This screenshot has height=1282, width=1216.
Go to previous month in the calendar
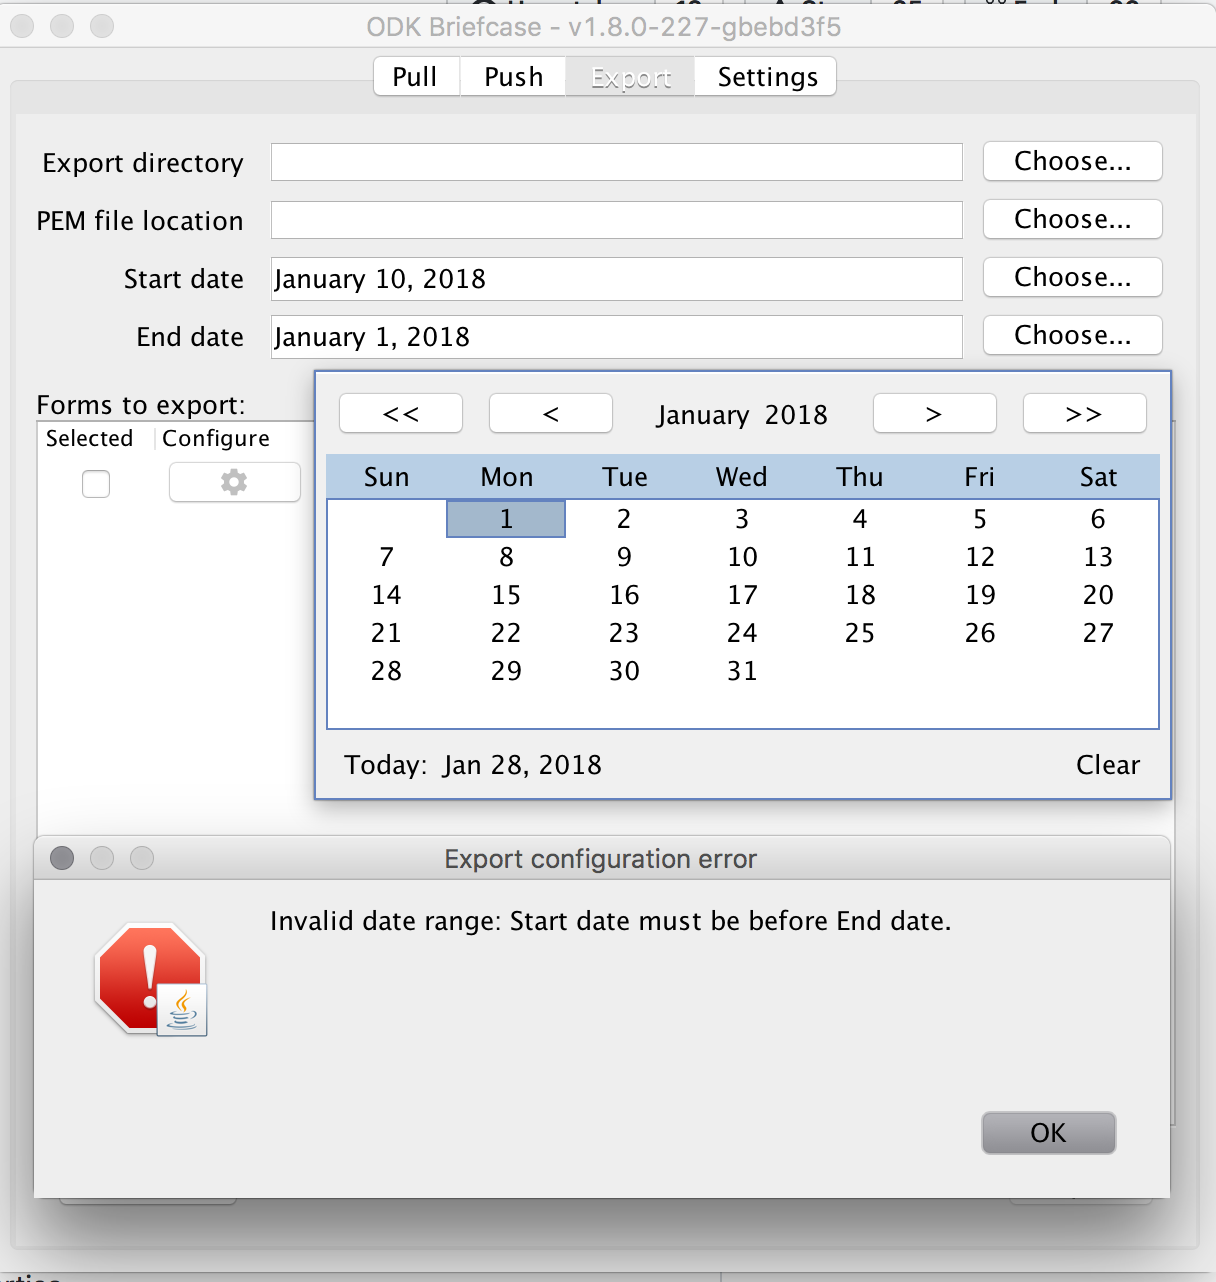pos(550,413)
